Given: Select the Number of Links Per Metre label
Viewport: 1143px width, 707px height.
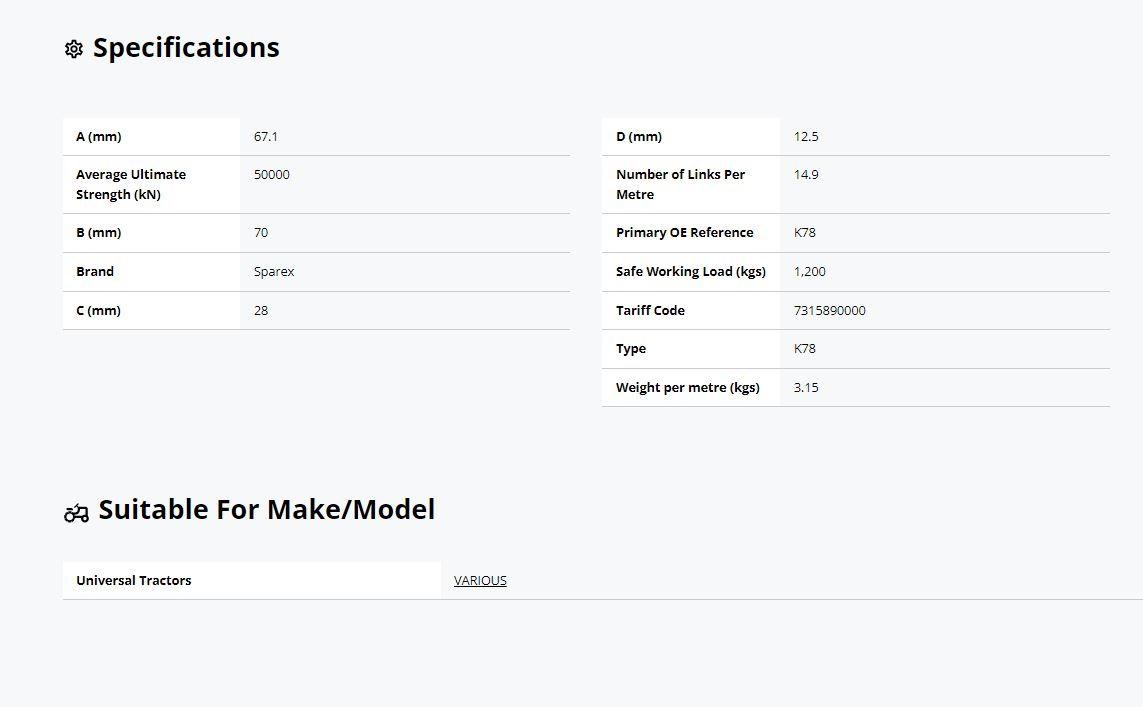Looking at the screenshot, I should point(680,184).
